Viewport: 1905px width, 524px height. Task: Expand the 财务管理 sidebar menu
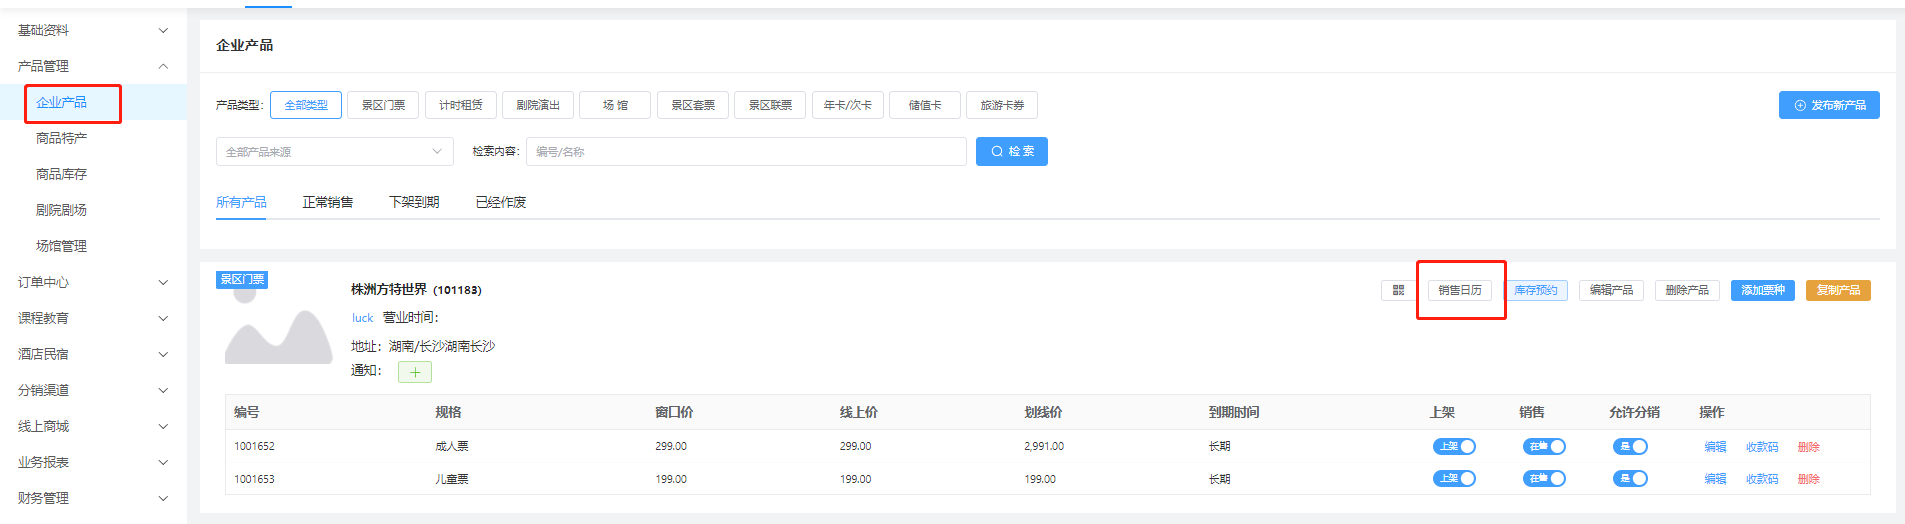coord(92,498)
